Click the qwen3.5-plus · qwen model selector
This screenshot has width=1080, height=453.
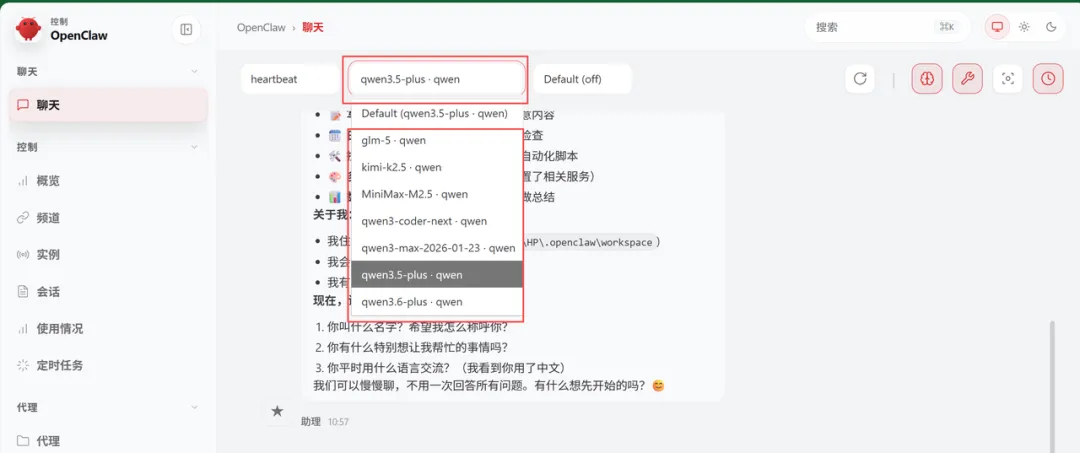[x=437, y=79]
